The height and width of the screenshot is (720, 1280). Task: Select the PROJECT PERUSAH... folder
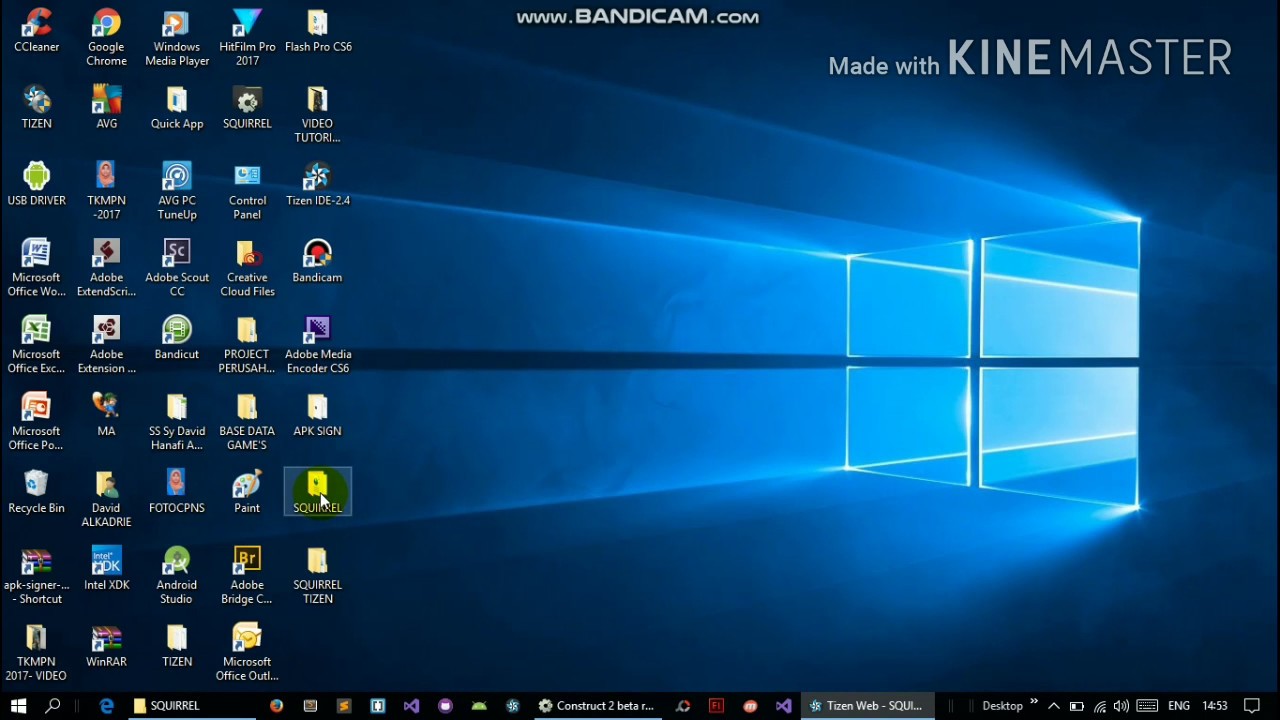[x=247, y=345]
